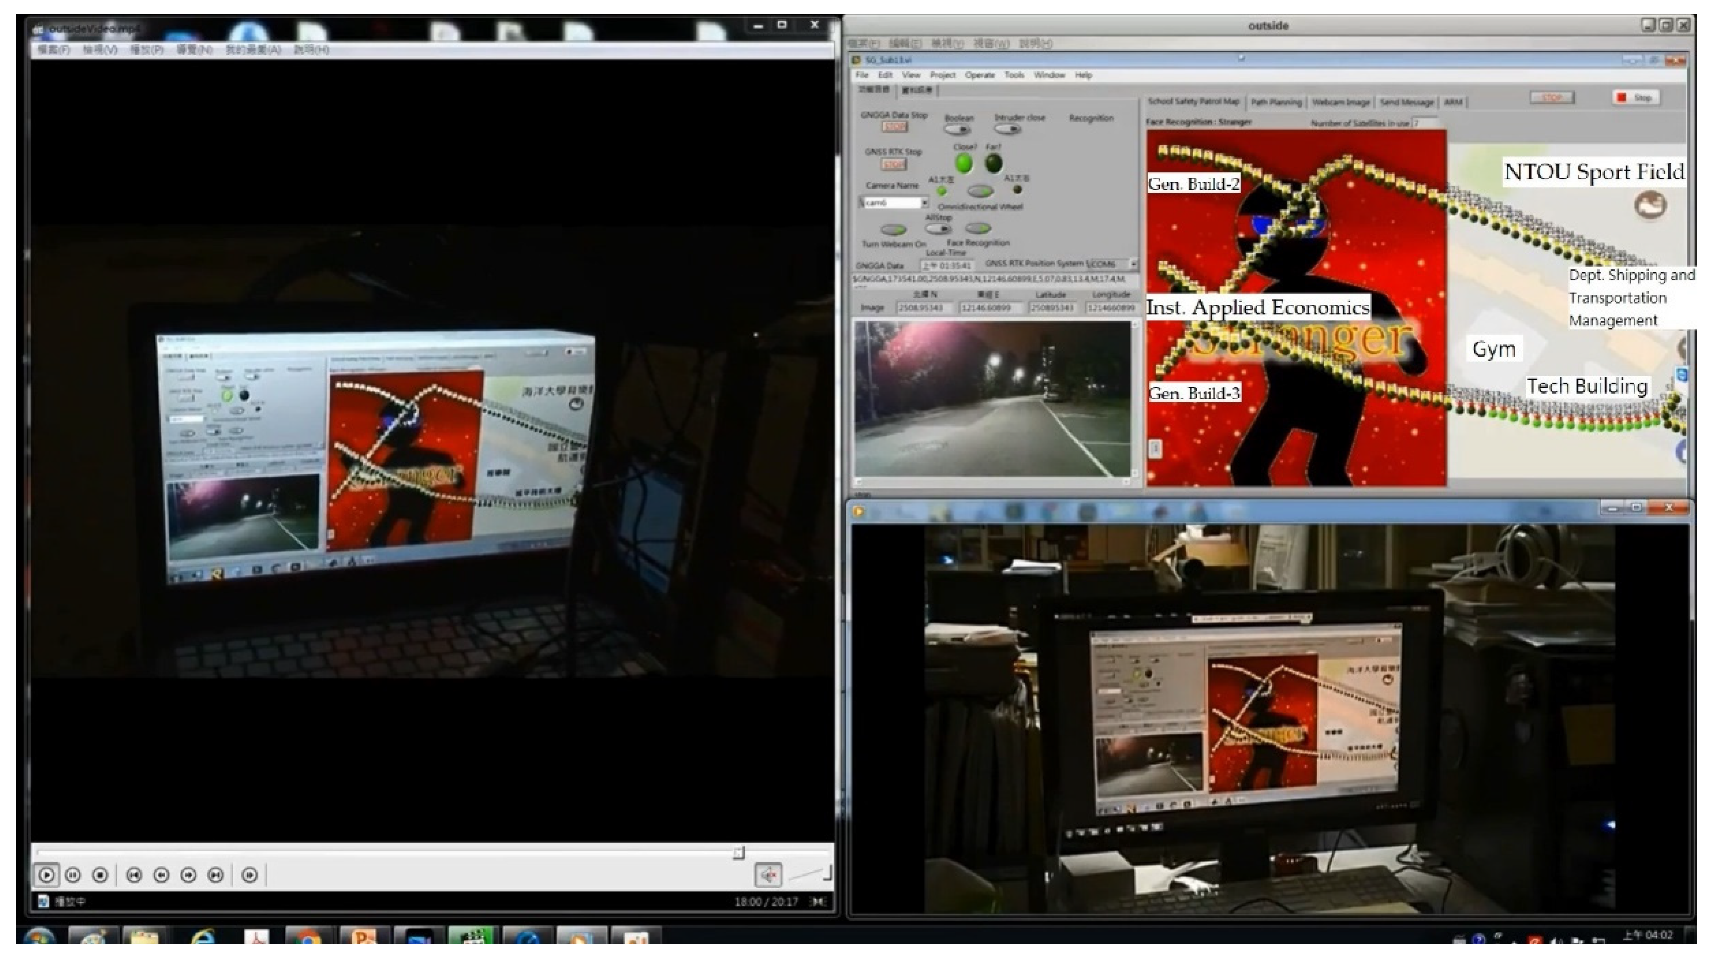Open Chrome from the taskbar
Viewport: 1720px width, 958px height.
coord(309,939)
